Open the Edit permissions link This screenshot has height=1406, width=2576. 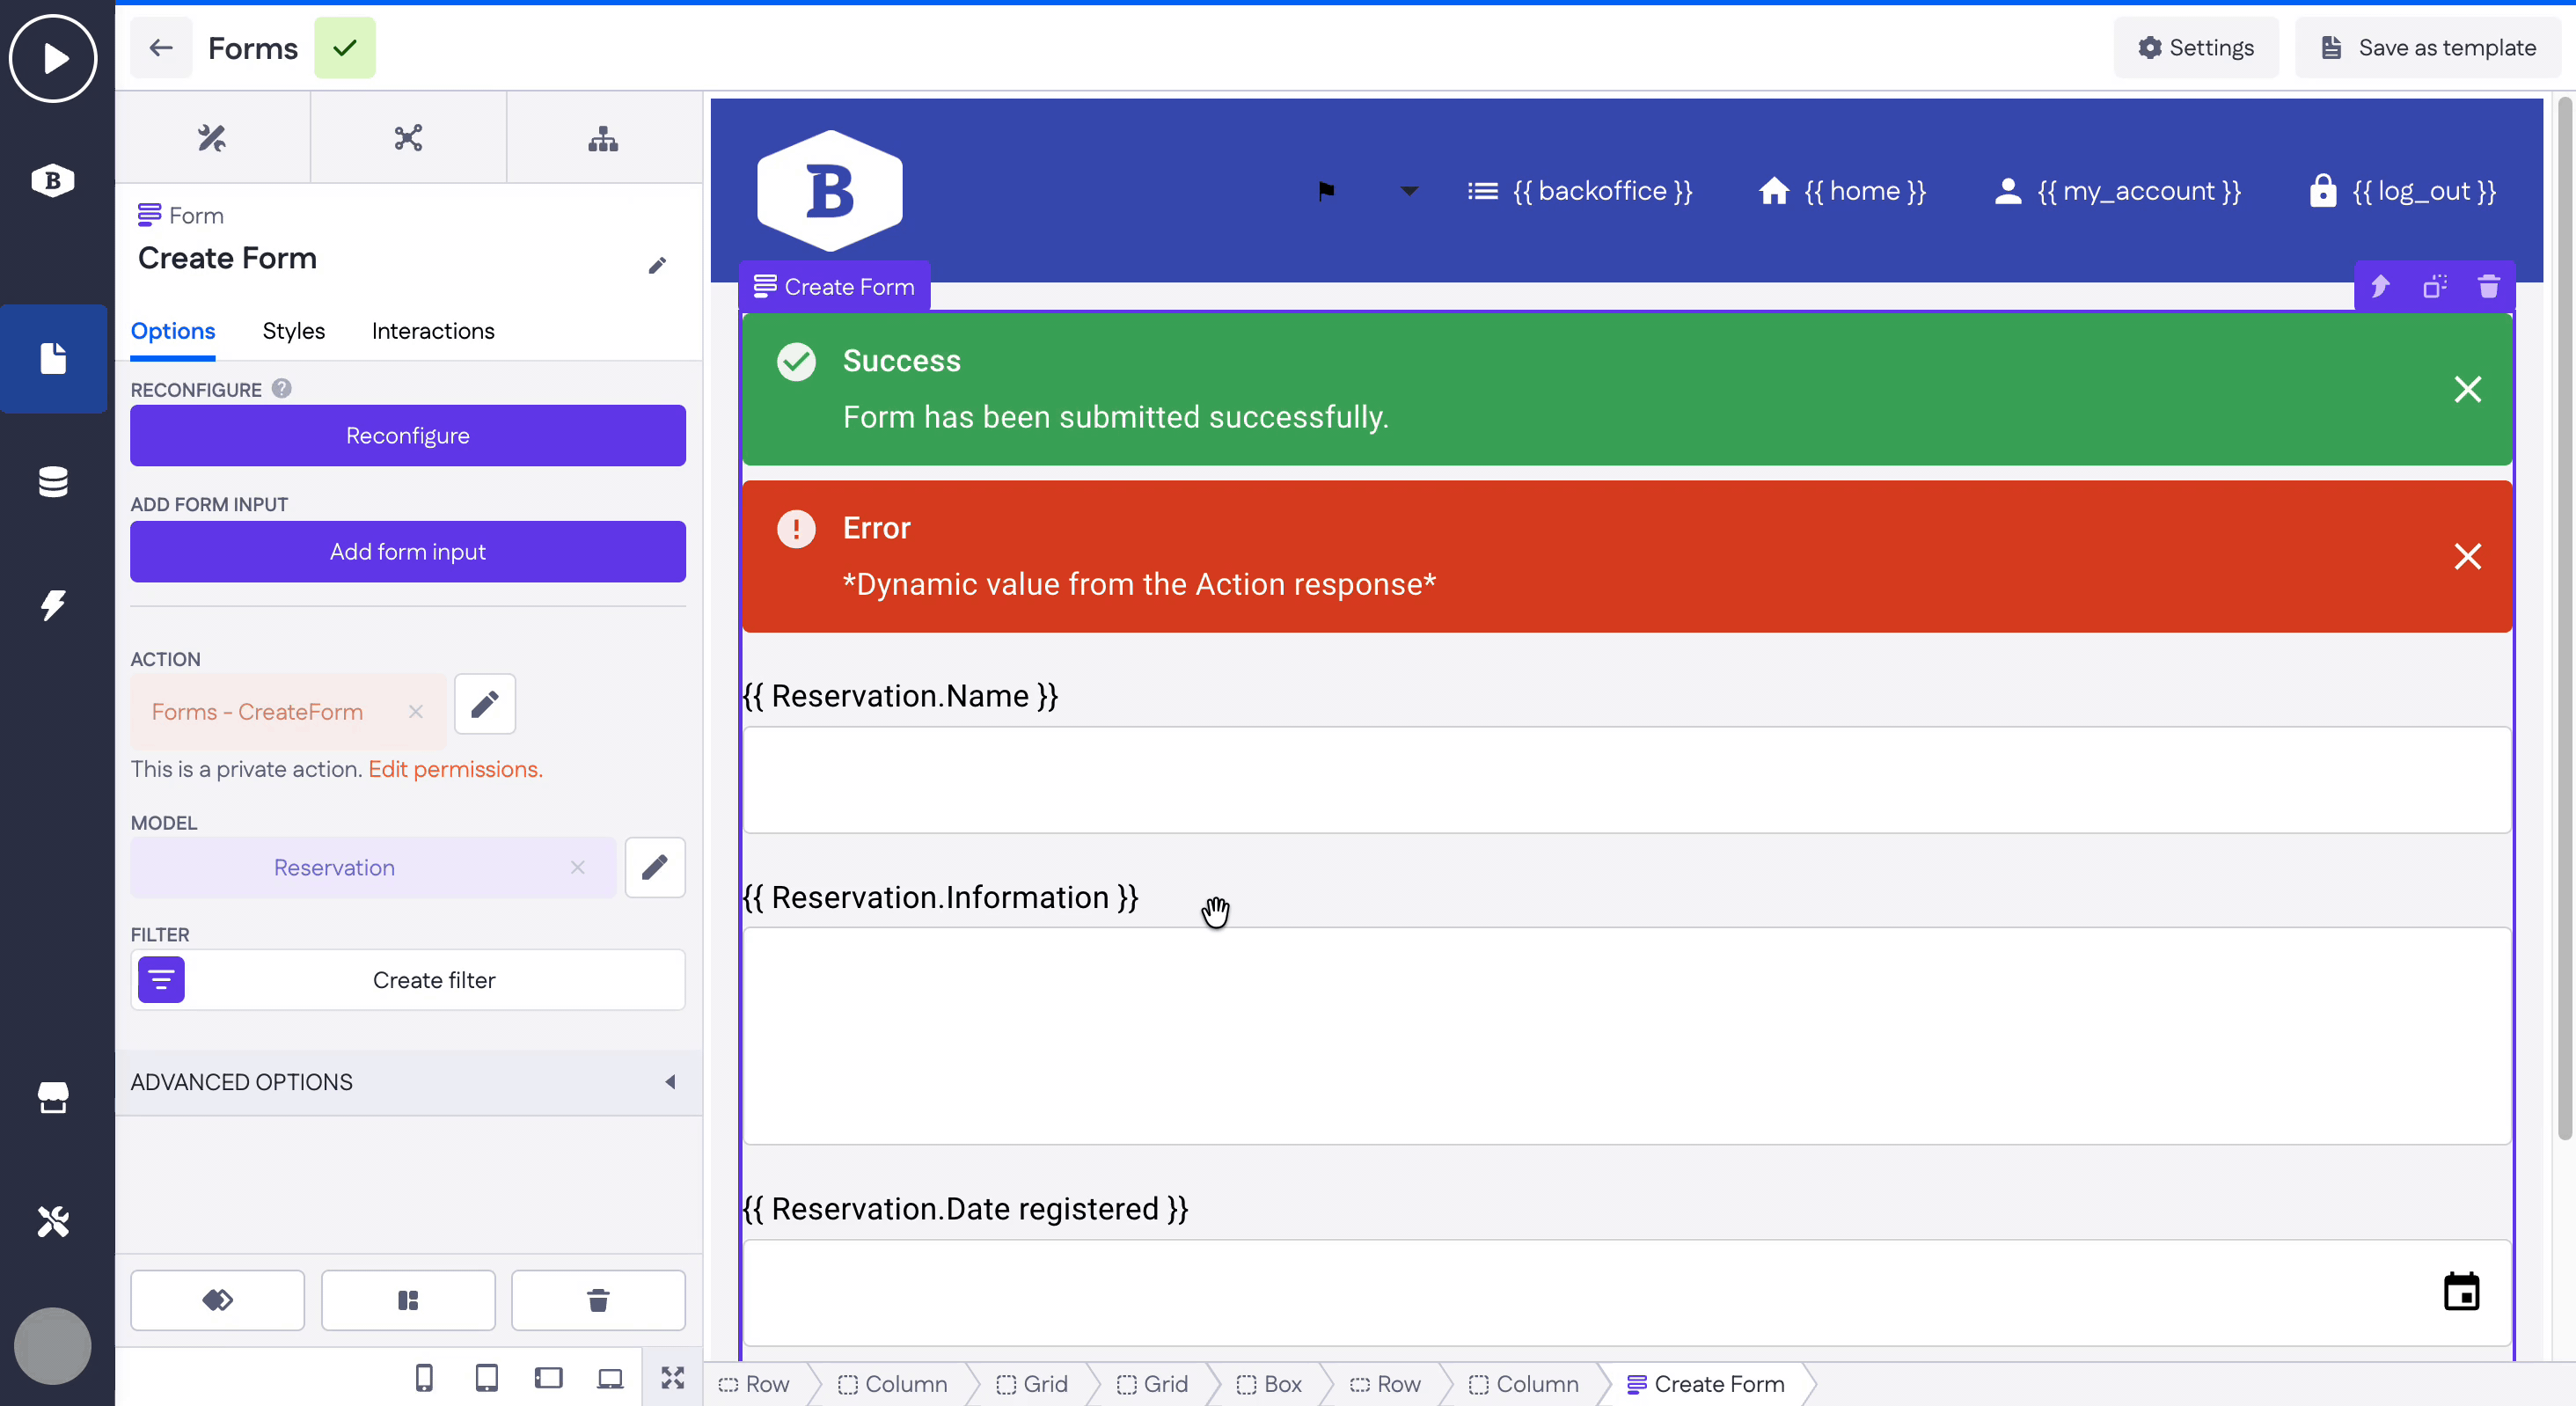[x=455, y=769]
